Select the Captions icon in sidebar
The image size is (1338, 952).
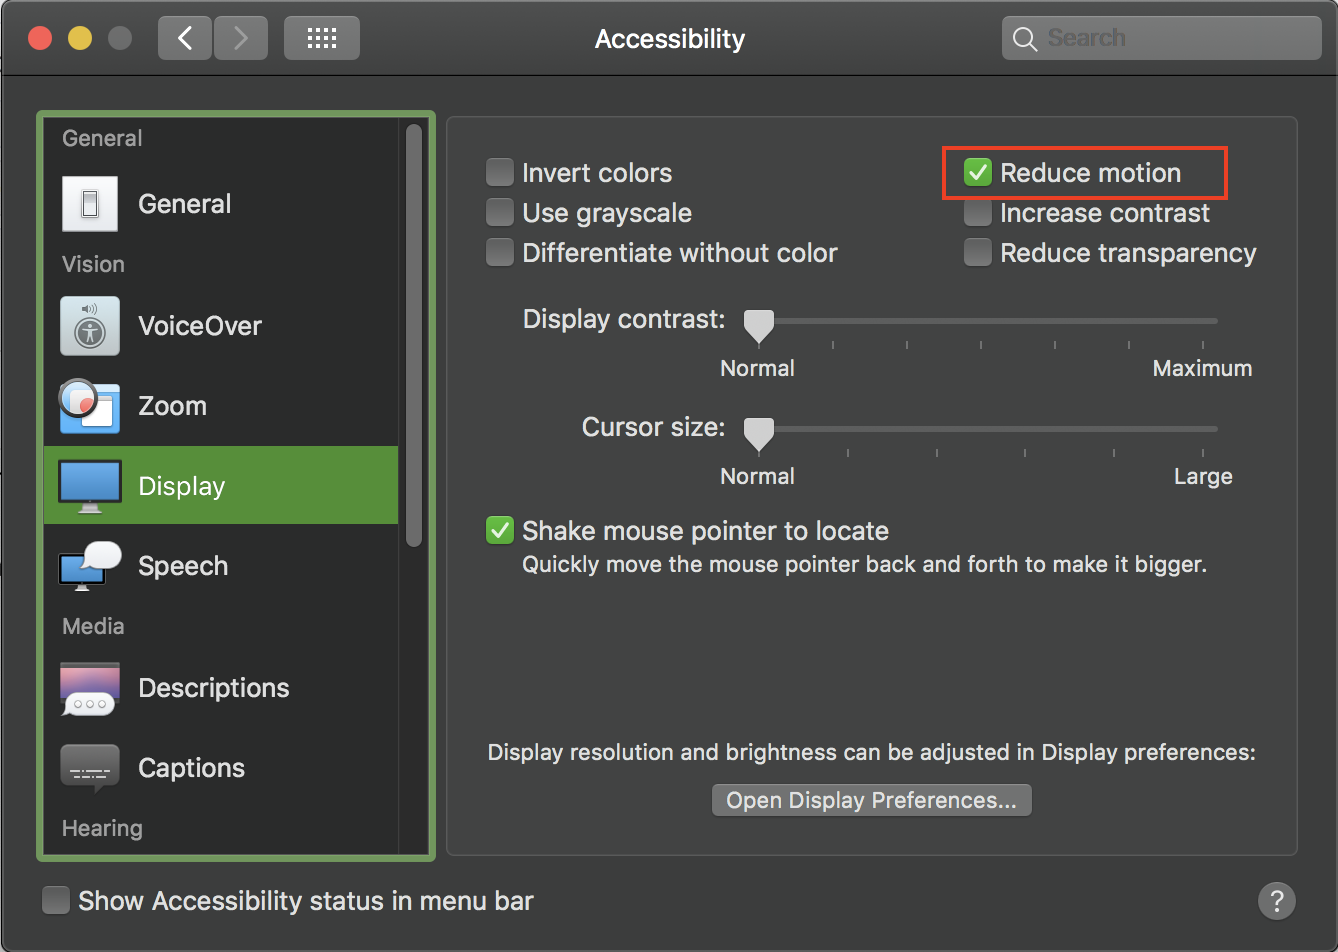[x=90, y=768]
